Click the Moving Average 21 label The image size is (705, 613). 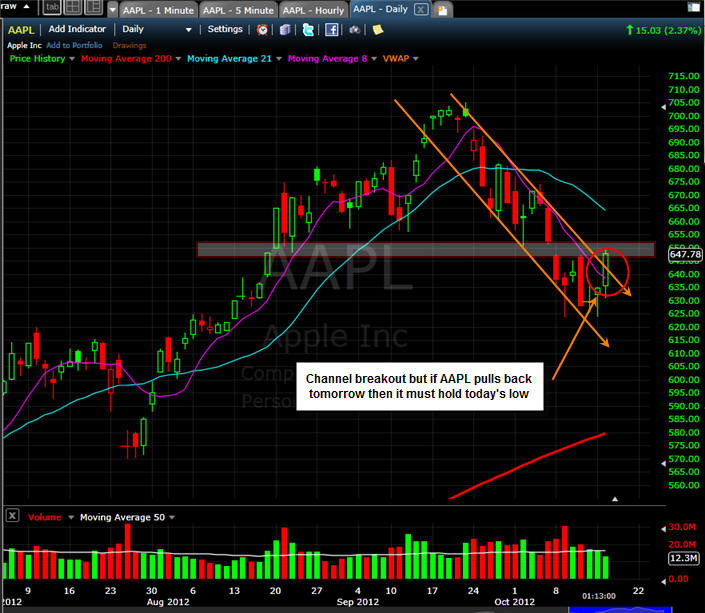[x=229, y=59]
